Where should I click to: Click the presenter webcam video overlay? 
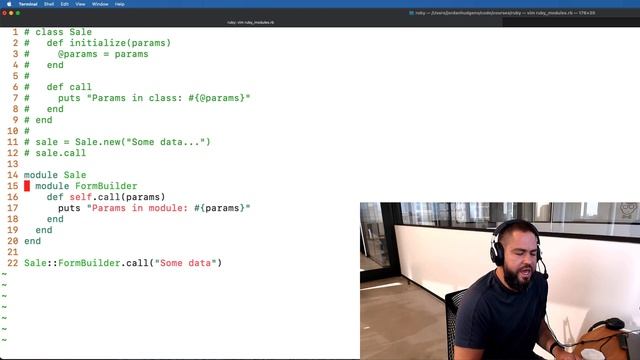(x=500, y=281)
